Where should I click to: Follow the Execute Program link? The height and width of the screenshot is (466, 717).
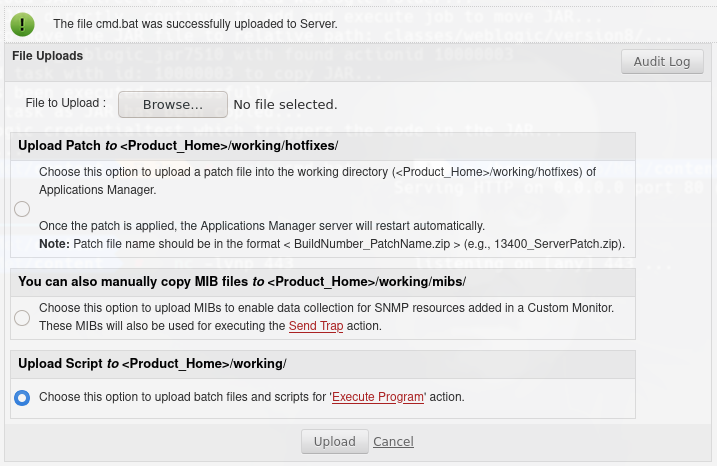click(x=379, y=397)
